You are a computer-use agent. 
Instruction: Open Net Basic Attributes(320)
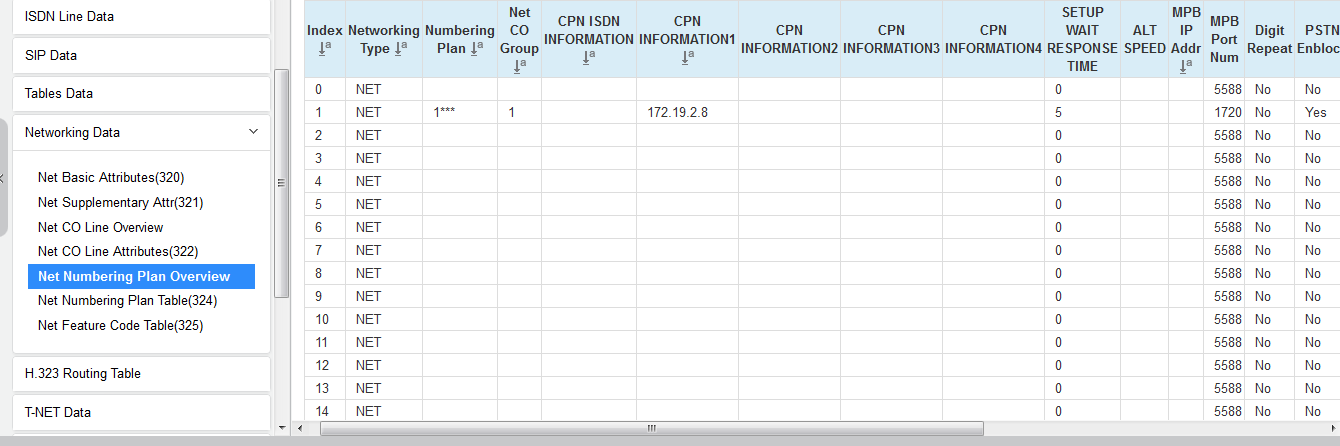111,177
